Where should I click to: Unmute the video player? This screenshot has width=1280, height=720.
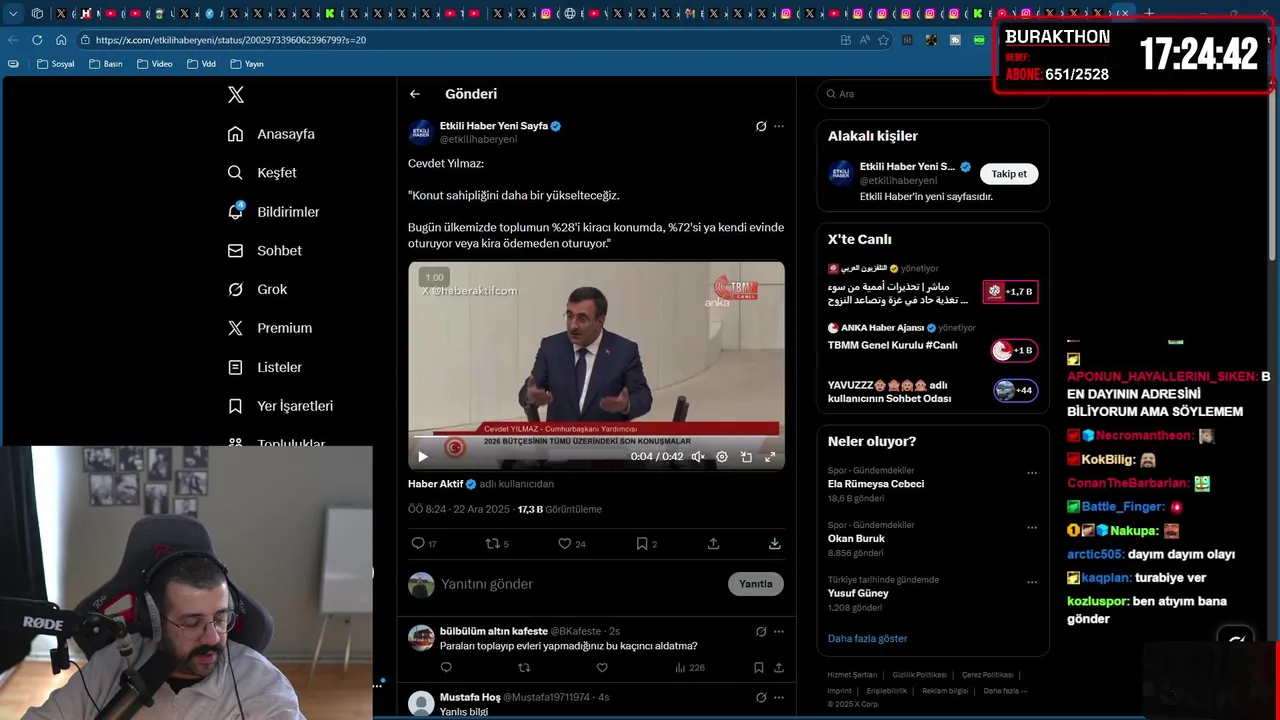[698, 456]
